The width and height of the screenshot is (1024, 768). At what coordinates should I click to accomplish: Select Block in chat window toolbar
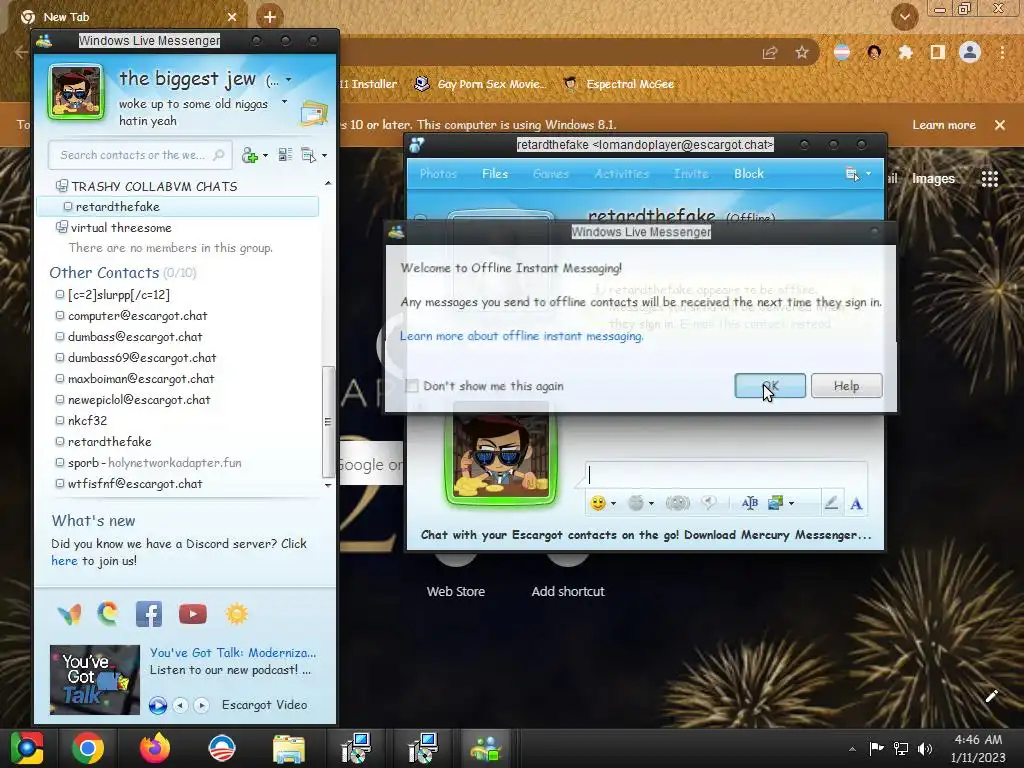[x=748, y=174]
